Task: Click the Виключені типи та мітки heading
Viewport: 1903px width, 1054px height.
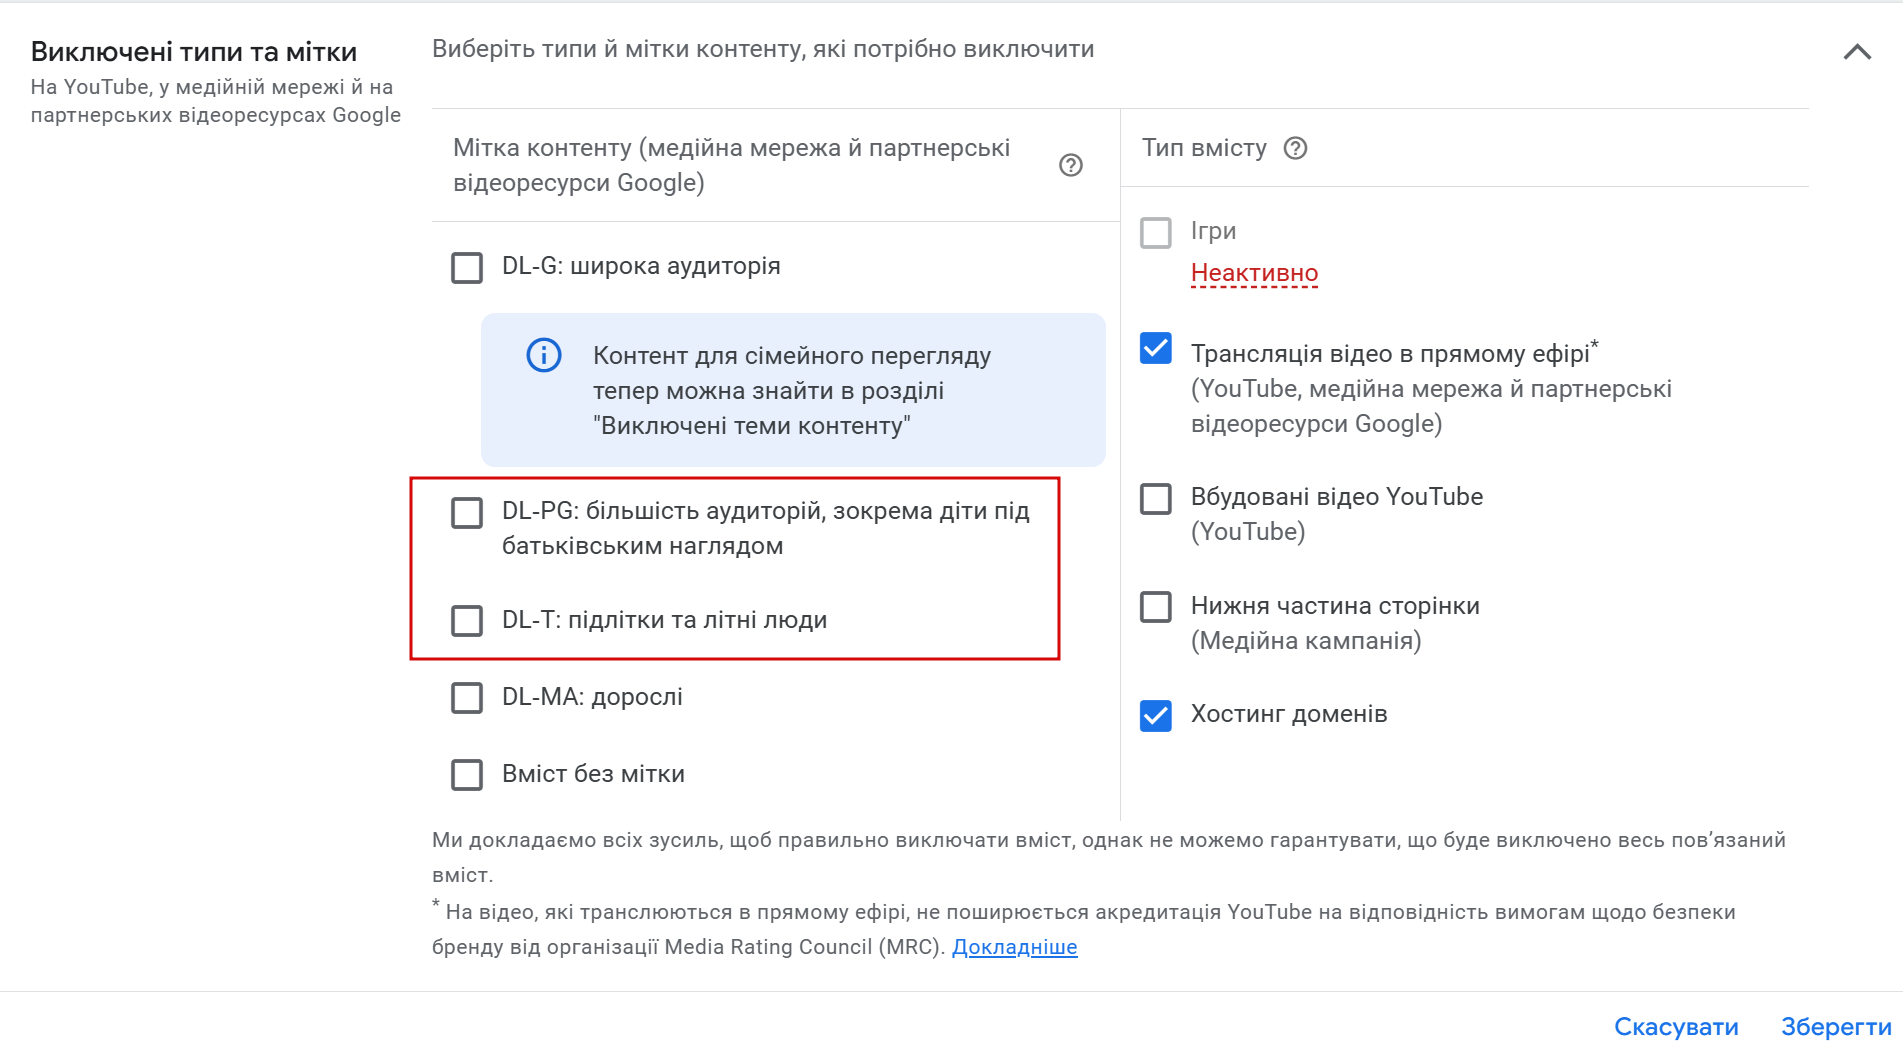Action: 194,52
